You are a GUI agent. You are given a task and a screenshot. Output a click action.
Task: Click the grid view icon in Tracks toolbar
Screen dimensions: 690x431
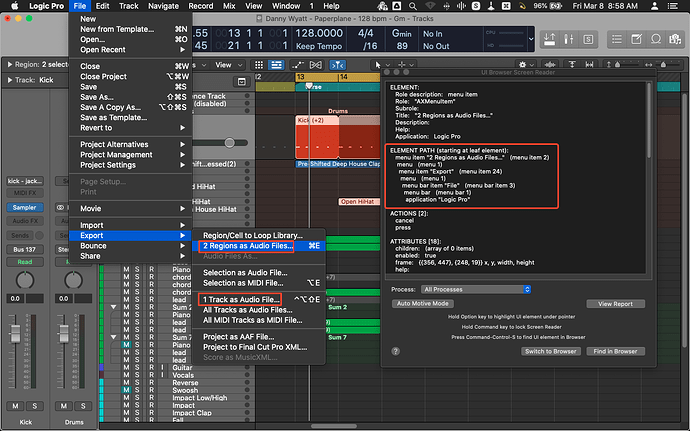[x=259, y=65]
